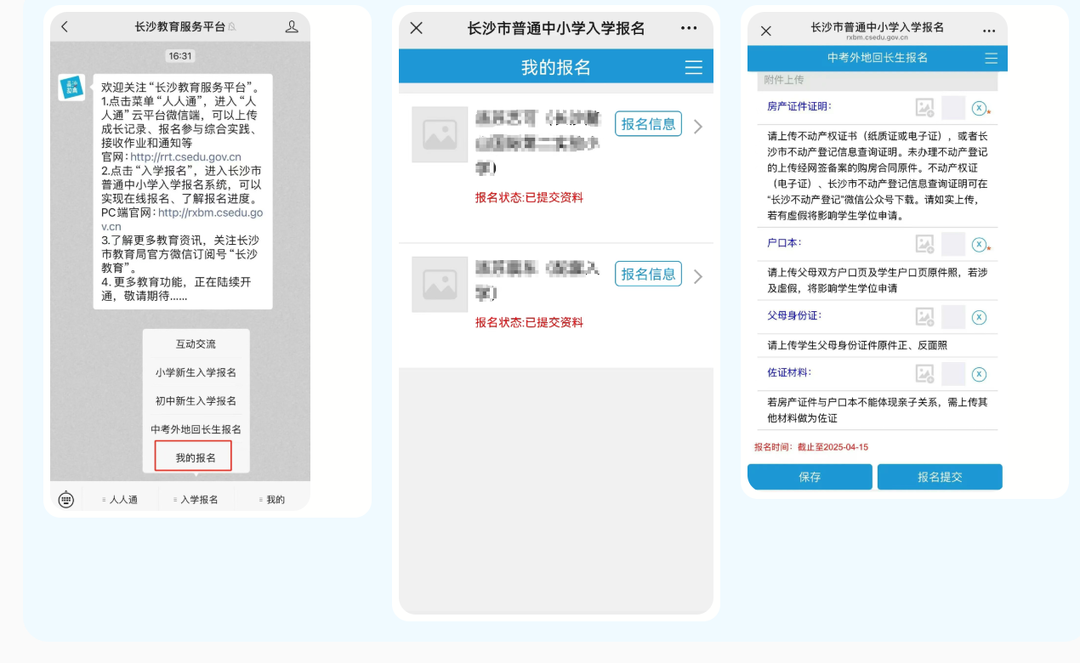Choose 中考外地回长生报名 in popup menu
The width and height of the screenshot is (1080, 663).
tap(195, 429)
